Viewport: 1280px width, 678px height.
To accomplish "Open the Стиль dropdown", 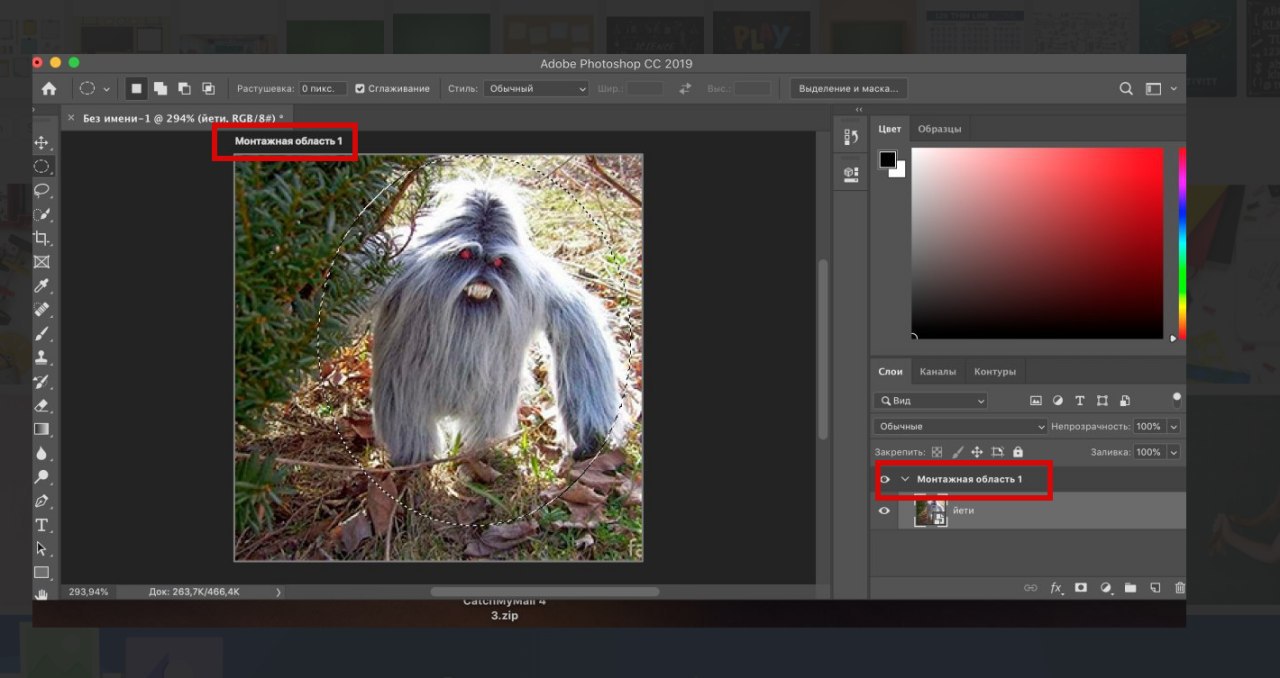I will 536,88.
